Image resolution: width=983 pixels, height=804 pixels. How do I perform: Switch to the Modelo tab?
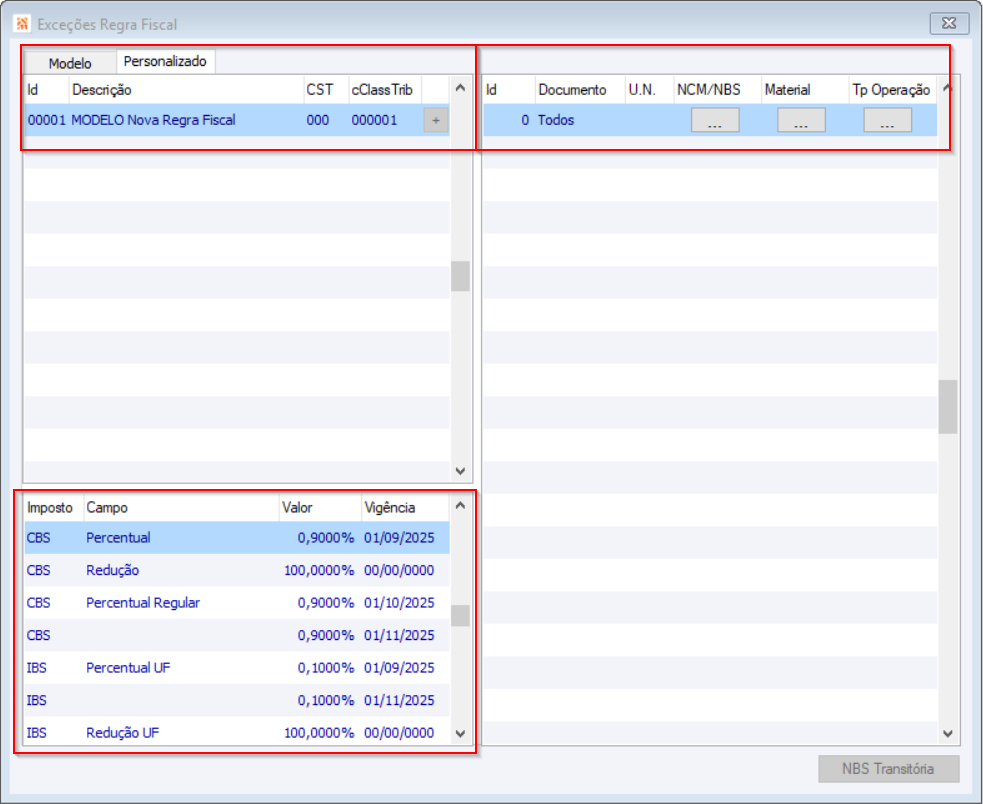tap(70, 63)
